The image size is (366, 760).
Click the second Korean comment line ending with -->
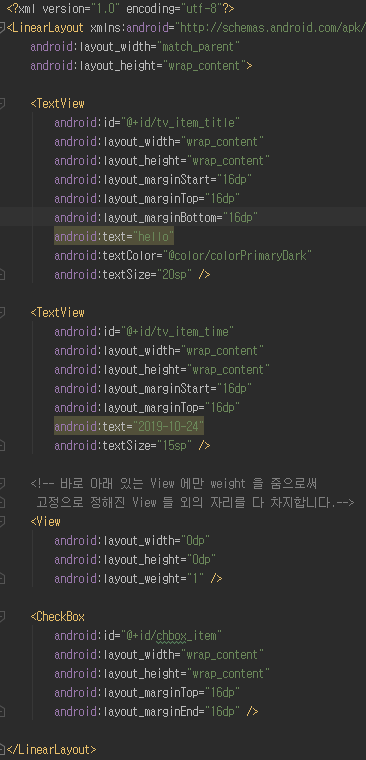(x=195, y=503)
